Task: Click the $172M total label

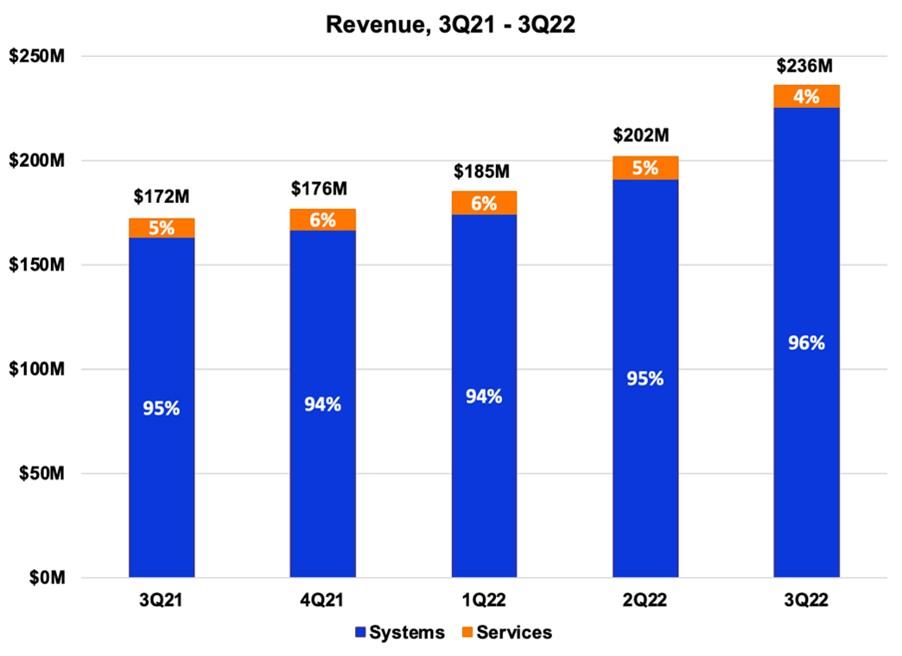Action: [x=160, y=199]
